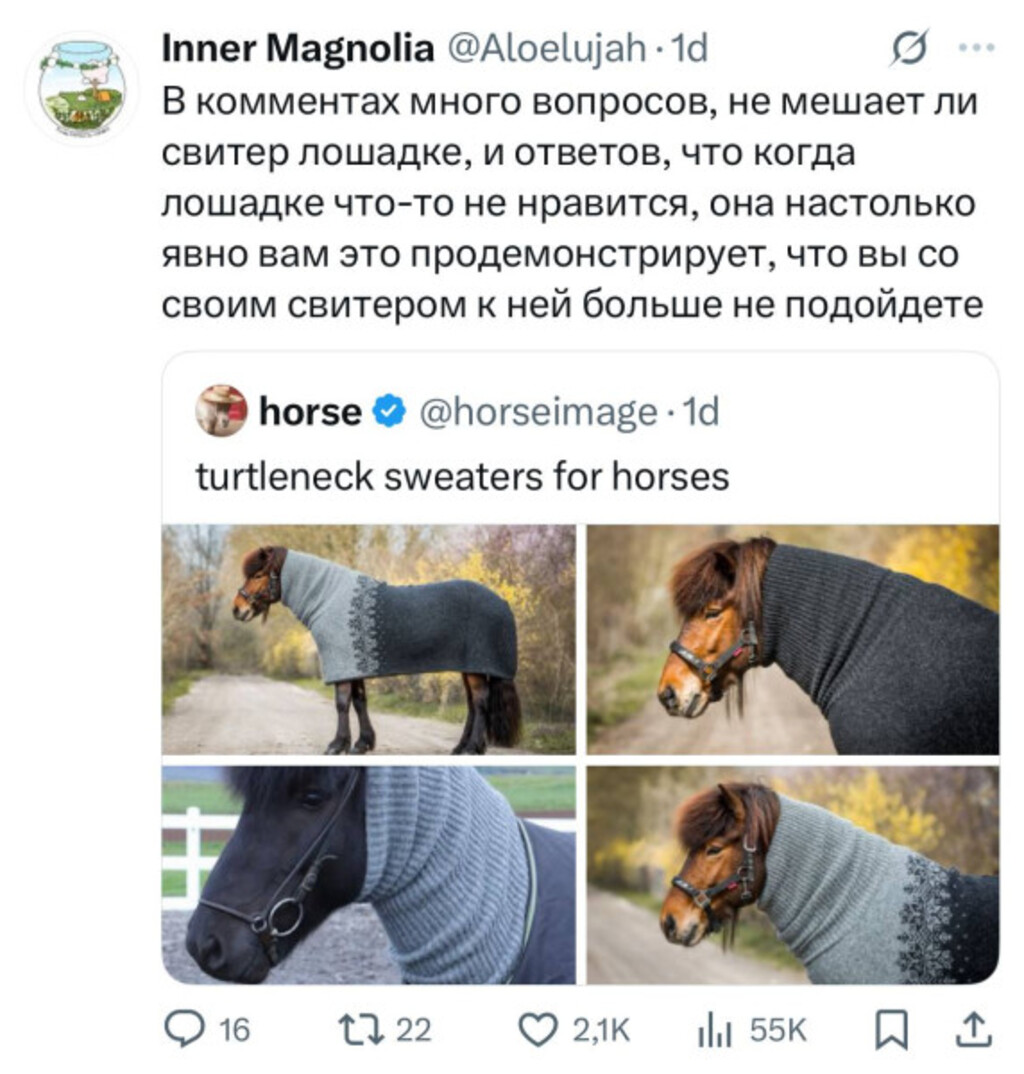Image resolution: width=1024 pixels, height=1074 pixels.
Task: Open black horse gray sweater photo
Action: coord(368,875)
